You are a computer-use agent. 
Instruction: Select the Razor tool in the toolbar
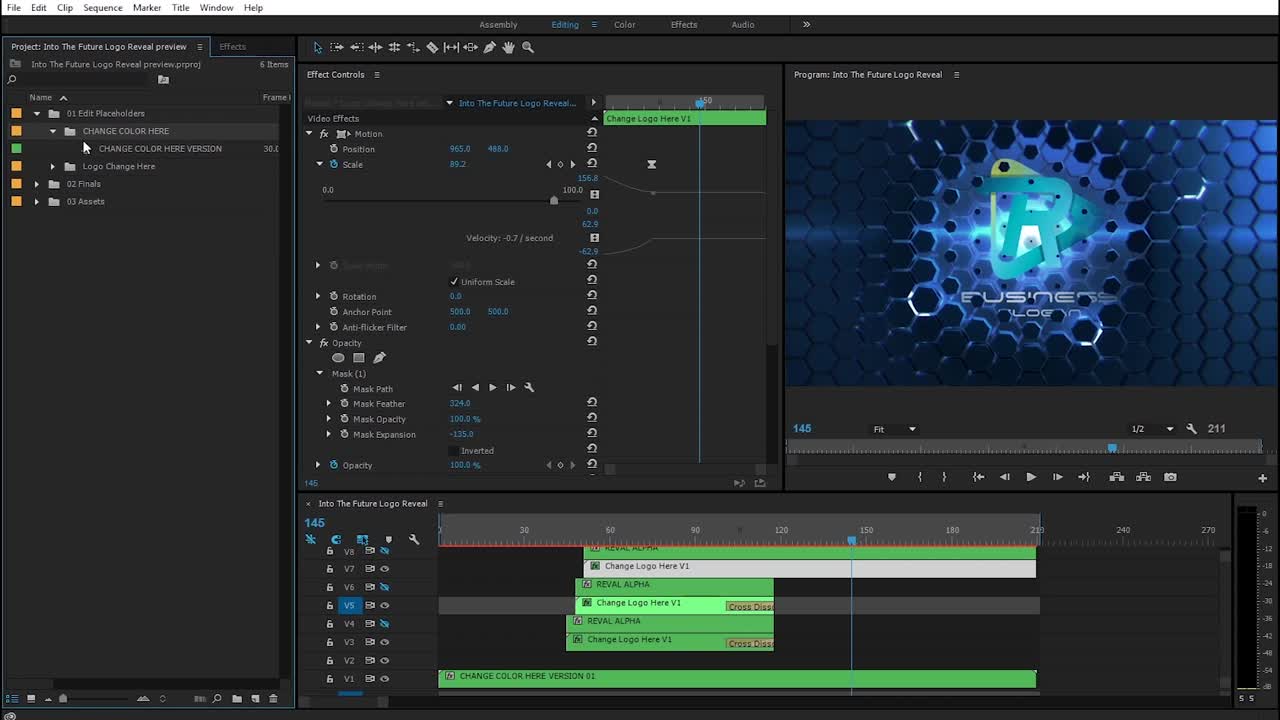432,47
